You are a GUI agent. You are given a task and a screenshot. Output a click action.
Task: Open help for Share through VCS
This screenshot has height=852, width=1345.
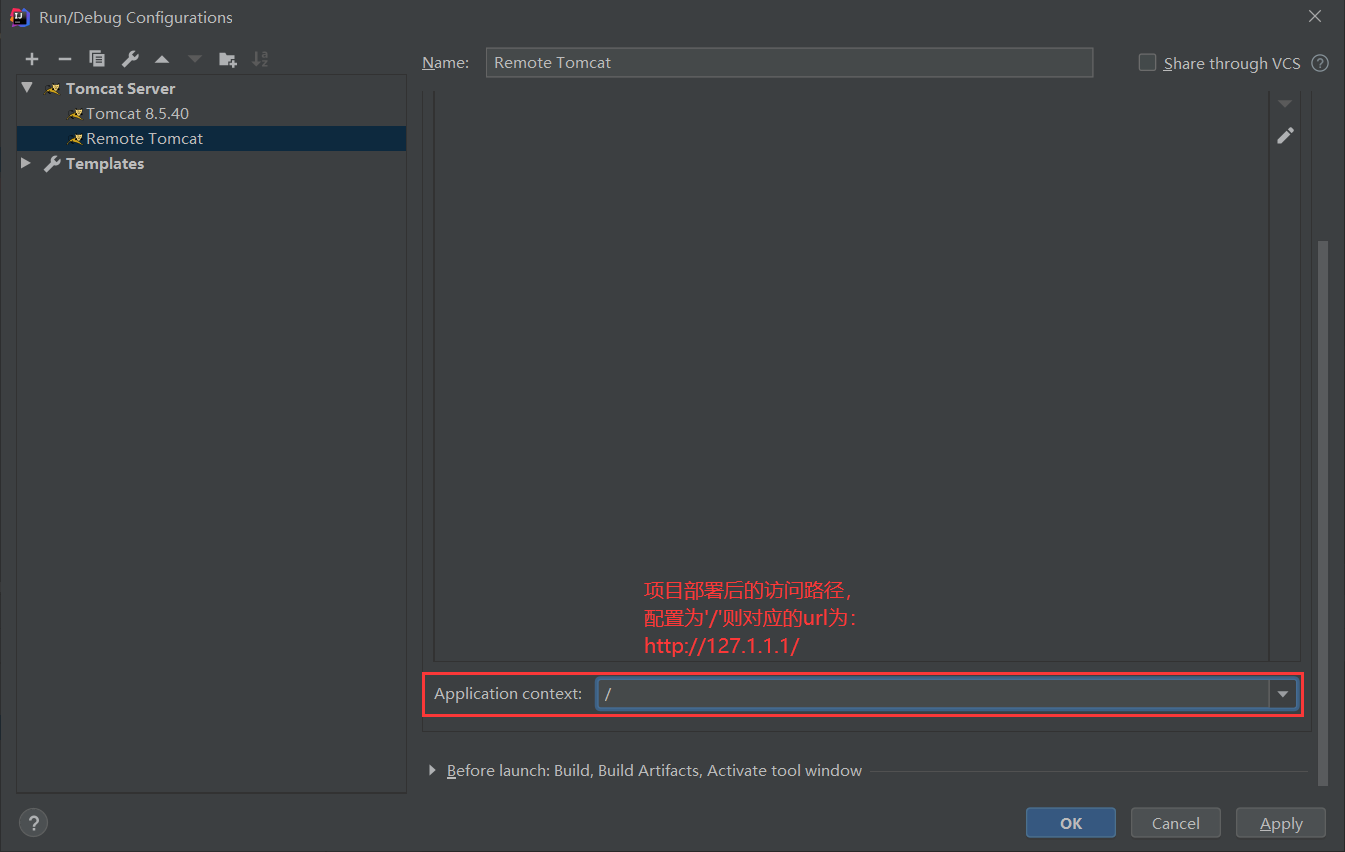tap(1320, 63)
